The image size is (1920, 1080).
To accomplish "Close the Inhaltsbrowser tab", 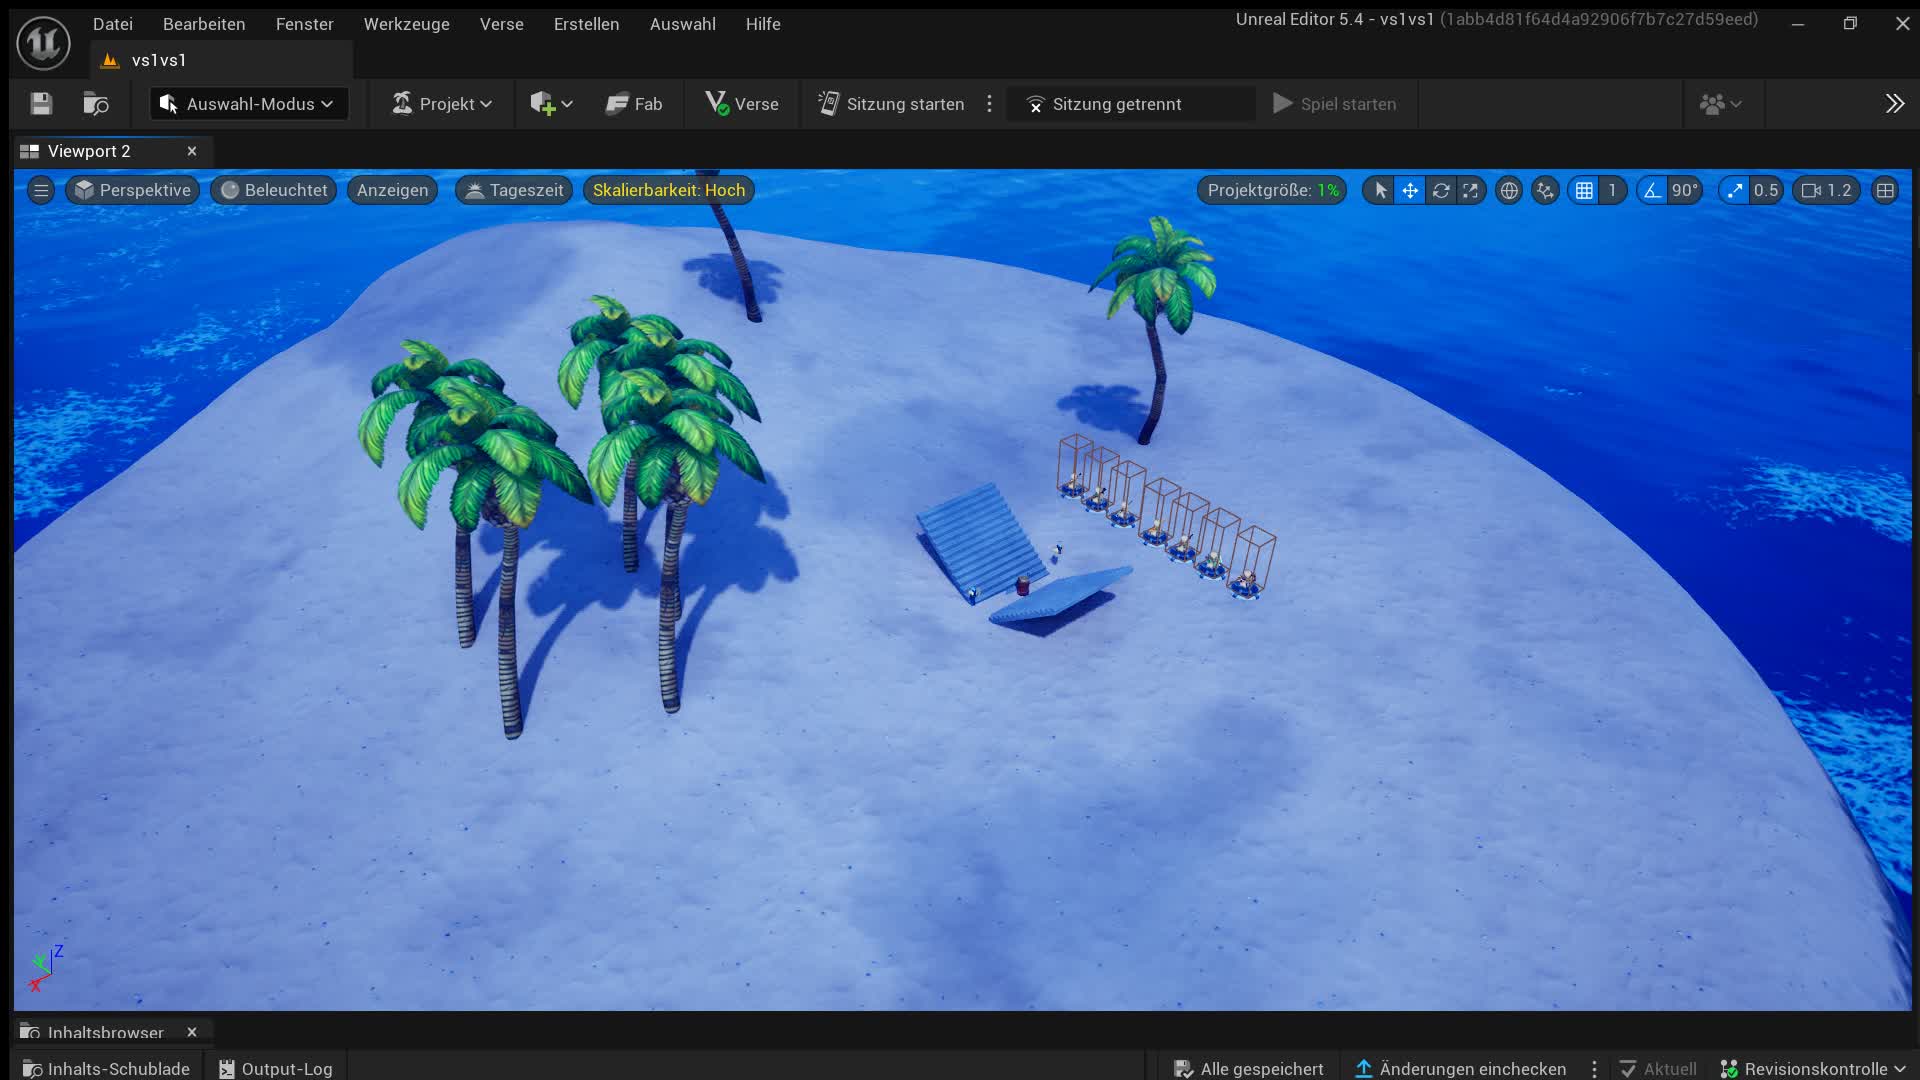I will tap(192, 1032).
